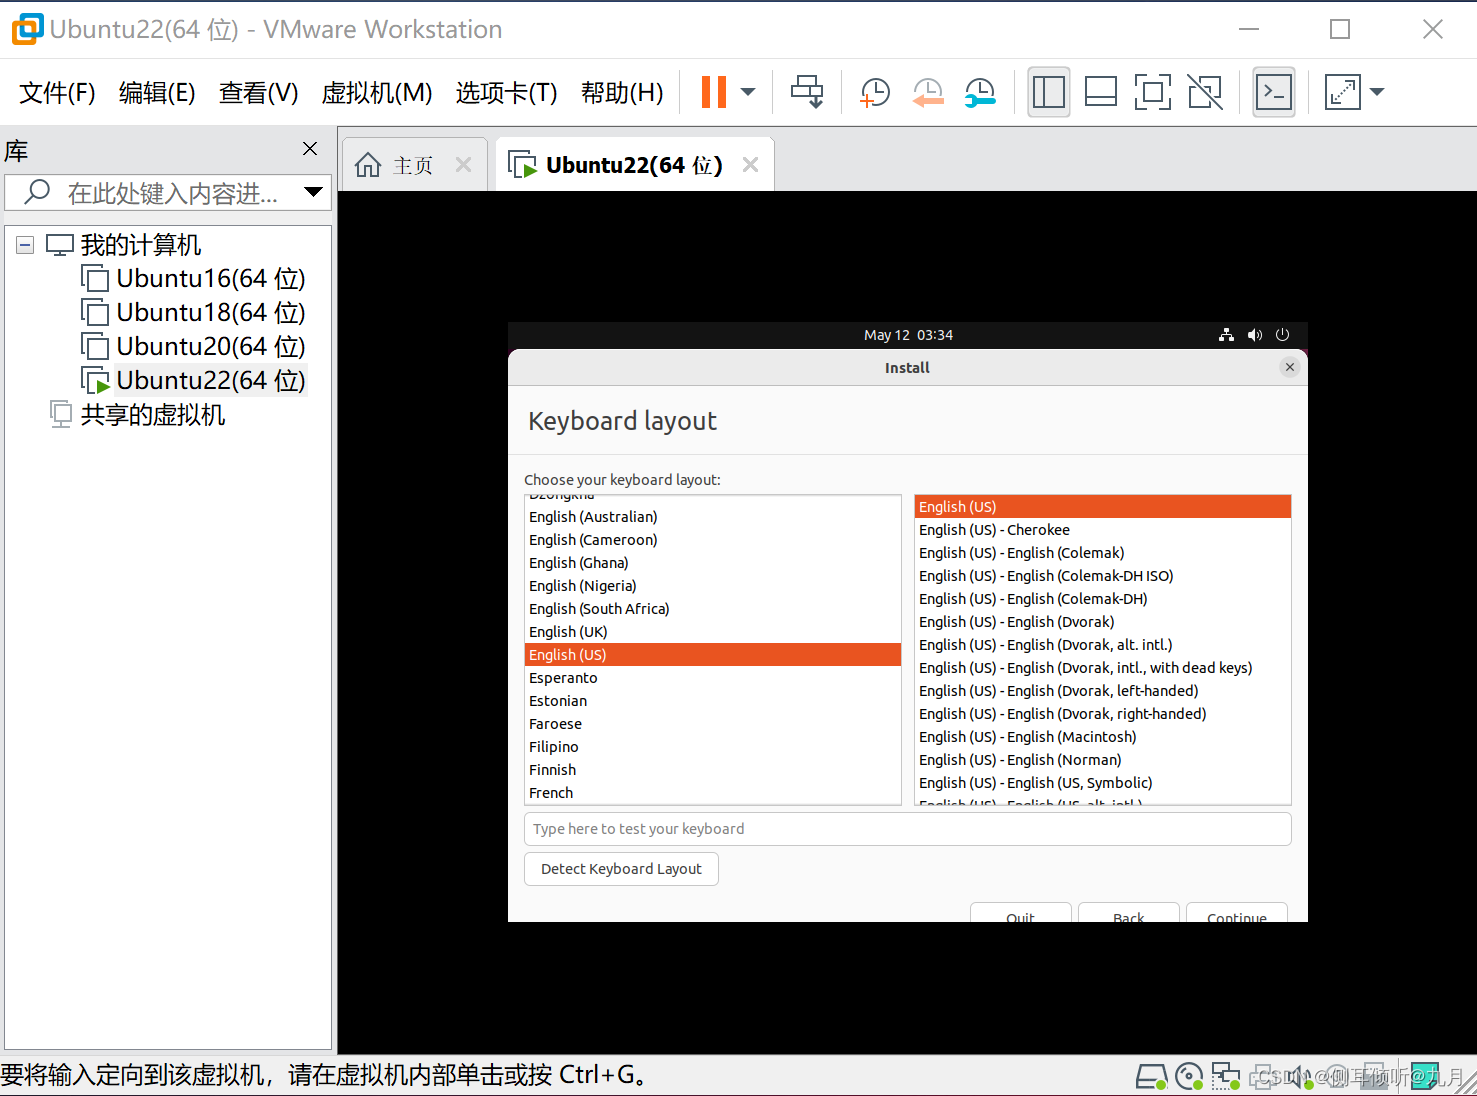Pause the virtual machine with the orange pause icon
This screenshot has width=1477, height=1096.
click(x=713, y=92)
